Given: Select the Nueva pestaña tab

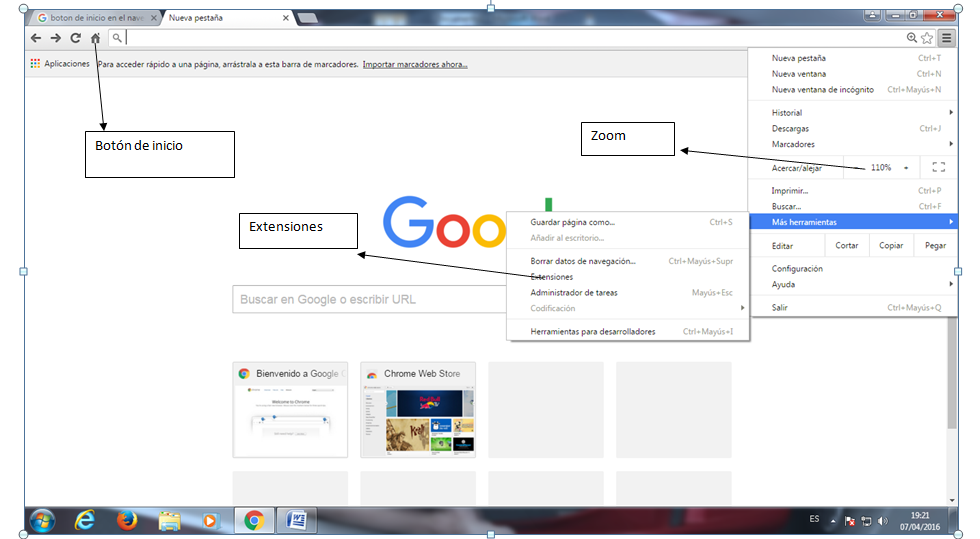Looking at the screenshot, I should coord(226,18).
